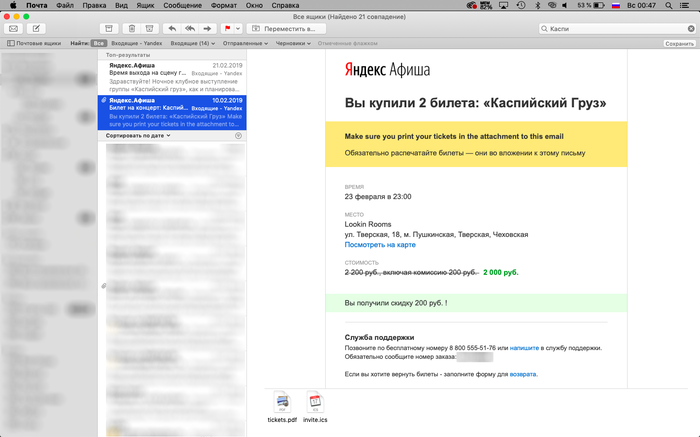The height and width of the screenshot is (437, 700).
Task: Expand the 'Входящие (14)' dropdown
Action: [192, 43]
